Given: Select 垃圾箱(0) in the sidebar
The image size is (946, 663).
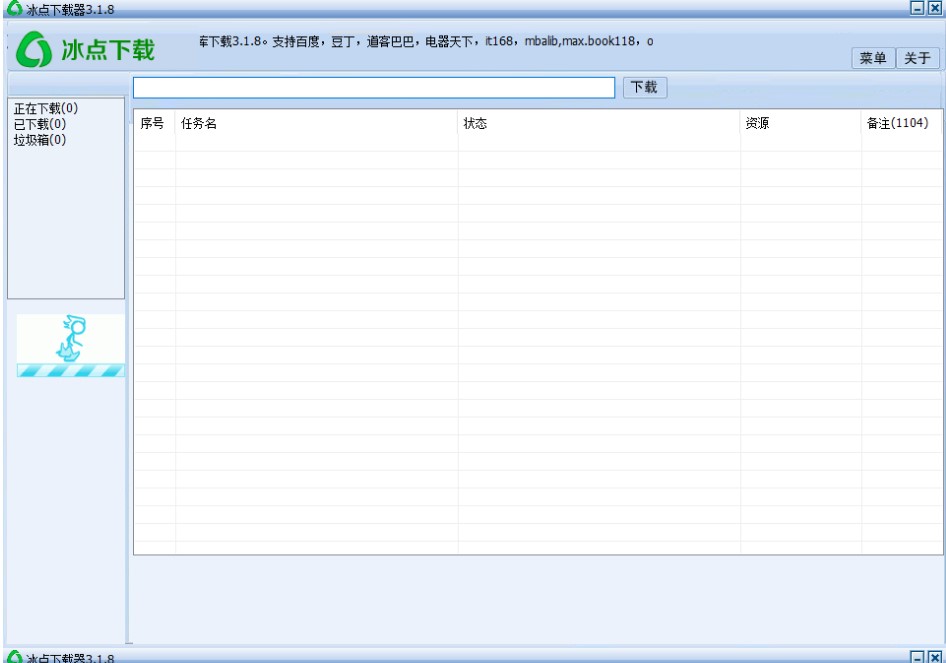Looking at the screenshot, I should coord(40,140).
